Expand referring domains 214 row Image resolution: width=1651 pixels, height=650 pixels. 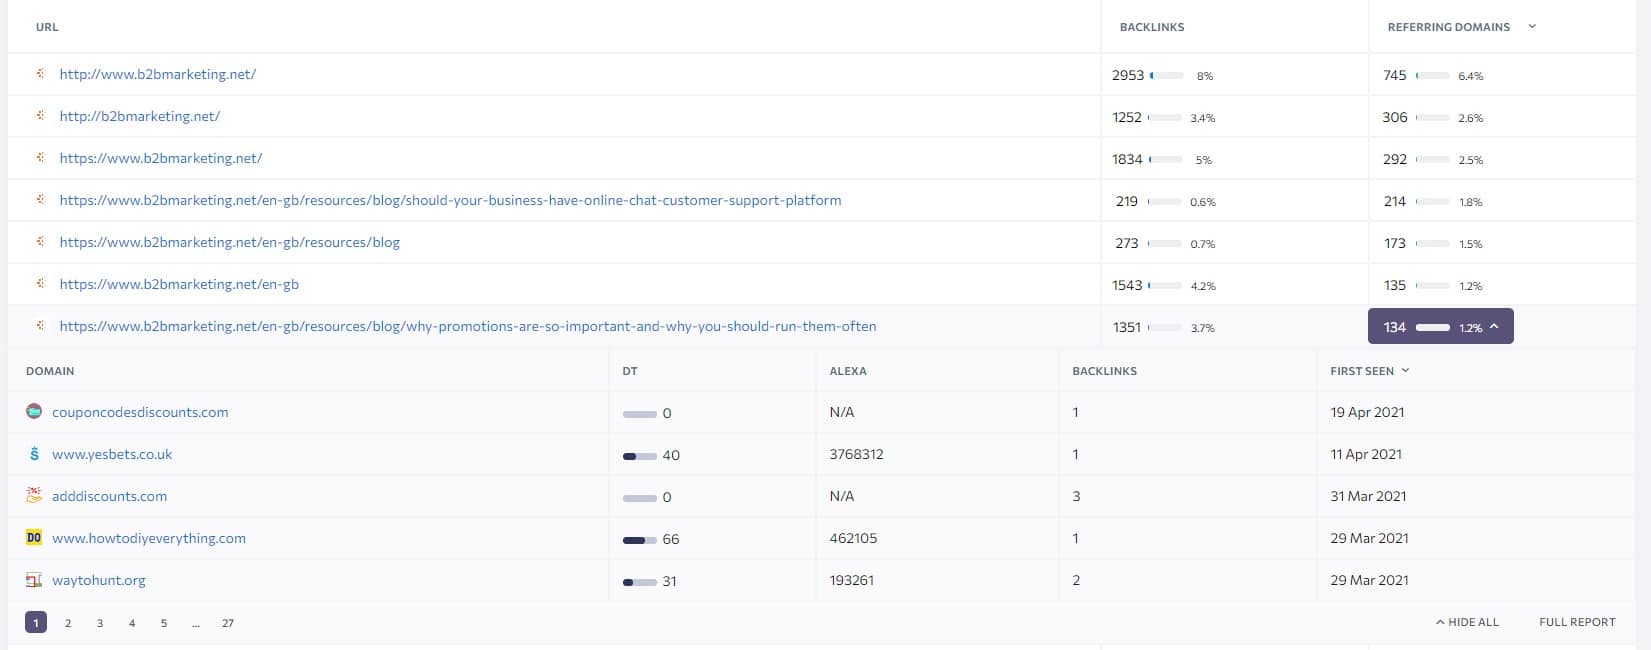[x=1435, y=201]
